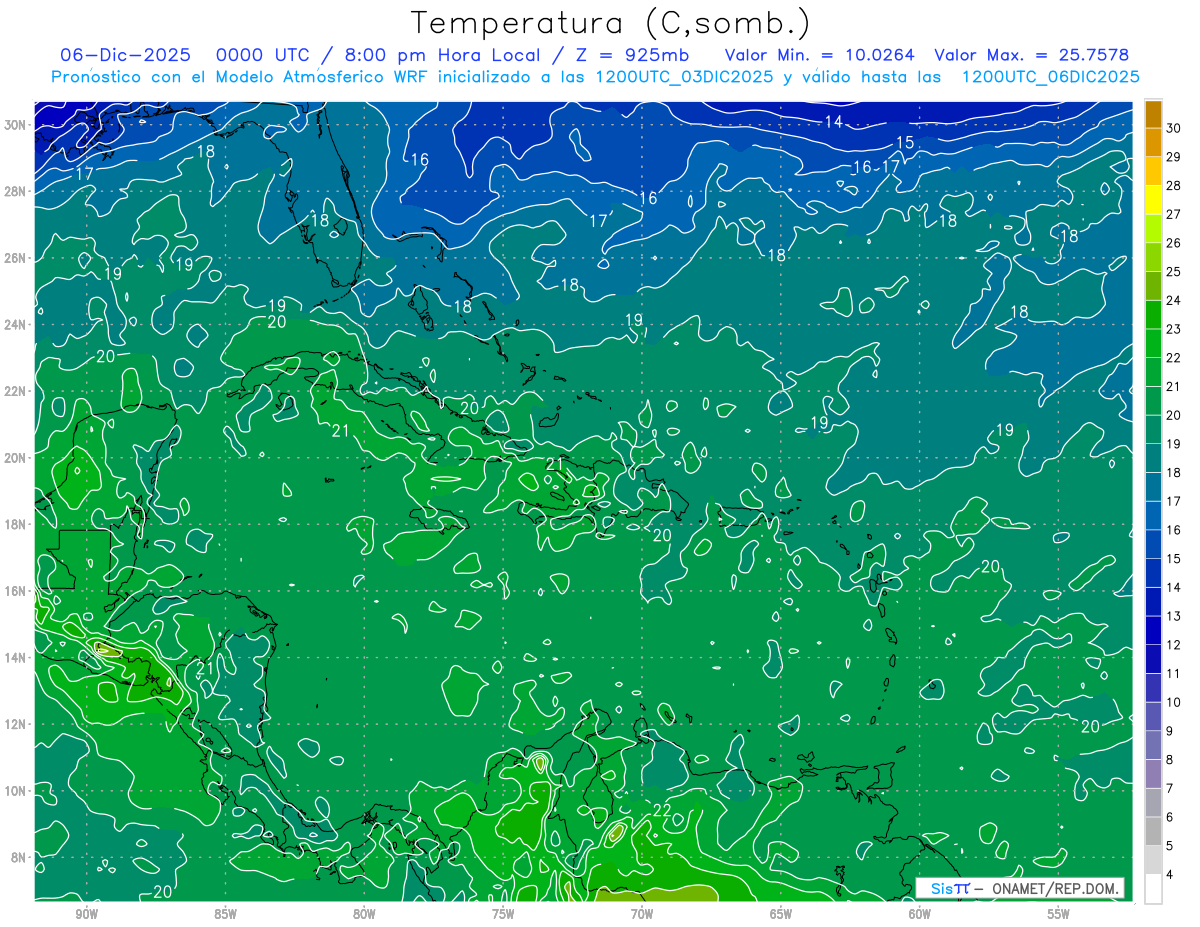Image resolution: width=1200 pixels, height=927 pixels.
Task: Click the 80W longitude axis label
Action: pos(365,914)
